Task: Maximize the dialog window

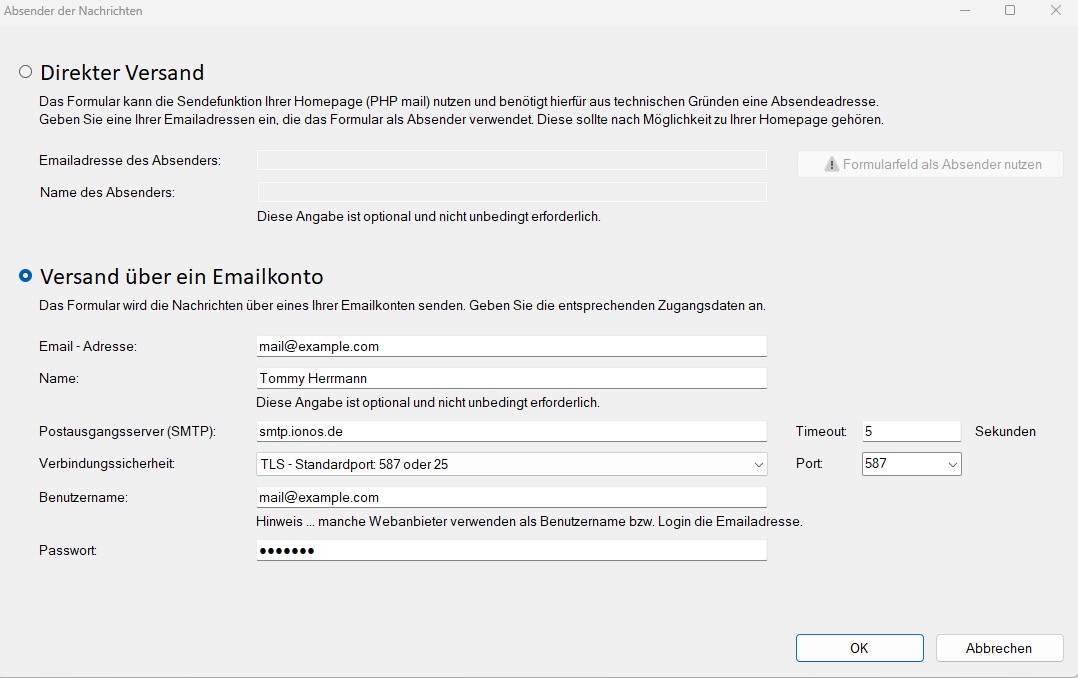Action: [1010, 10]
